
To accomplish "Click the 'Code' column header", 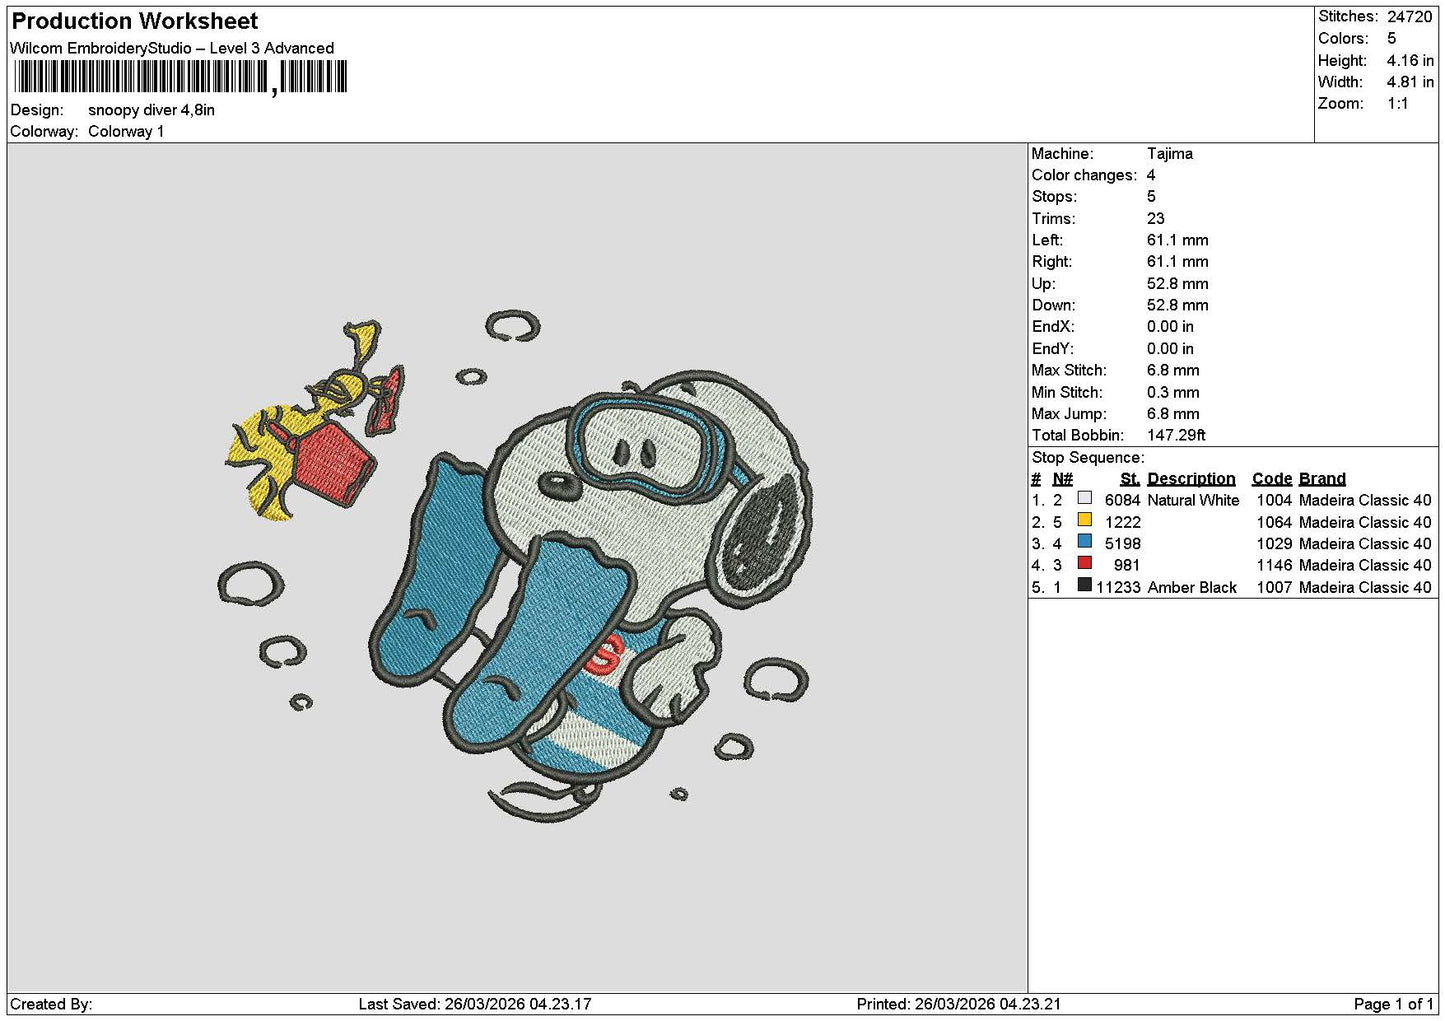I will click(x=1272, y=478).
